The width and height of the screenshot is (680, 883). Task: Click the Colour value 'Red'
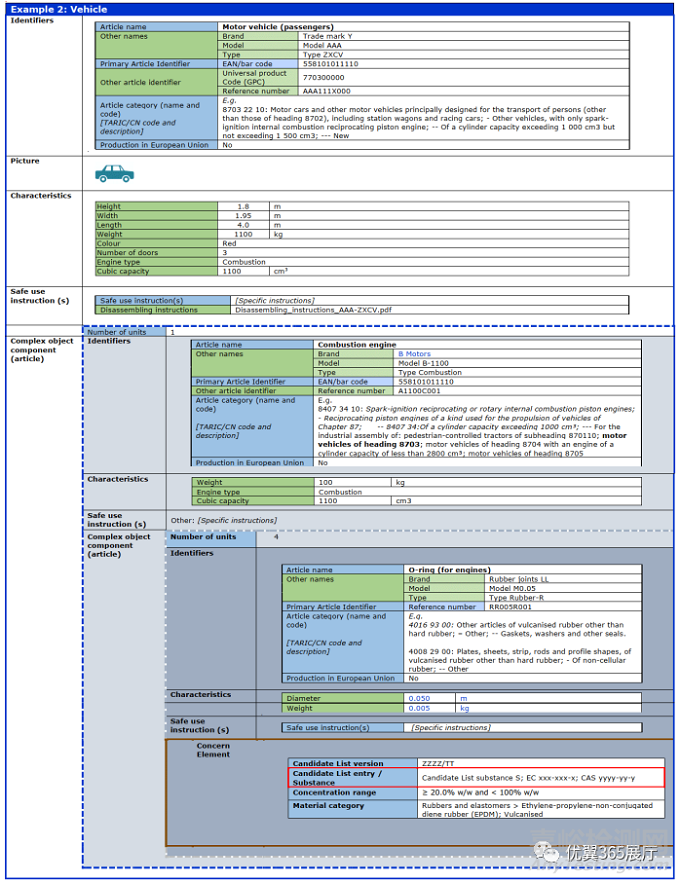tap(230, 243)
